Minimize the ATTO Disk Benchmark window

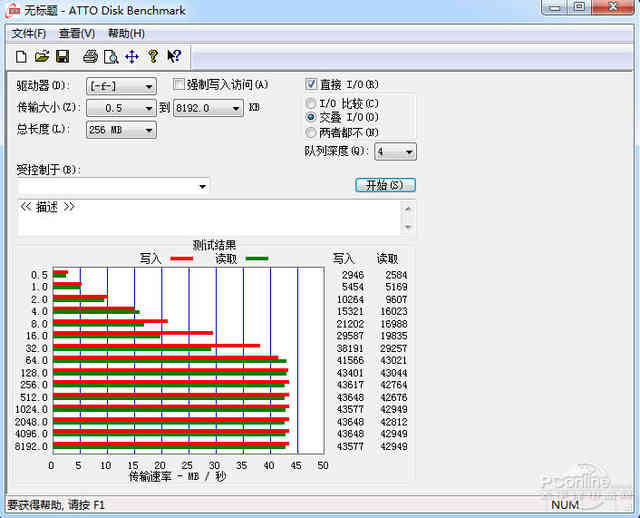[x=554, y=7]
